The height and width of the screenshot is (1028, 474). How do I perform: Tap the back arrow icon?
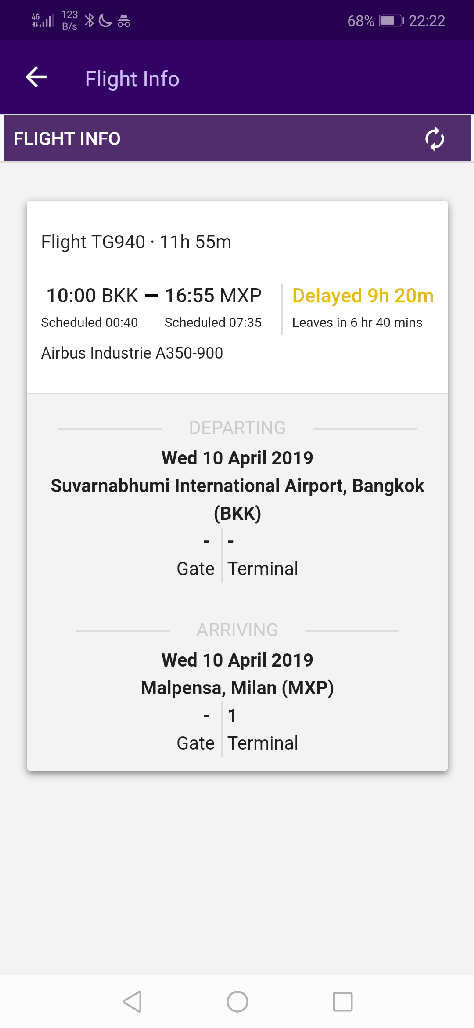[x=37, y=77]
